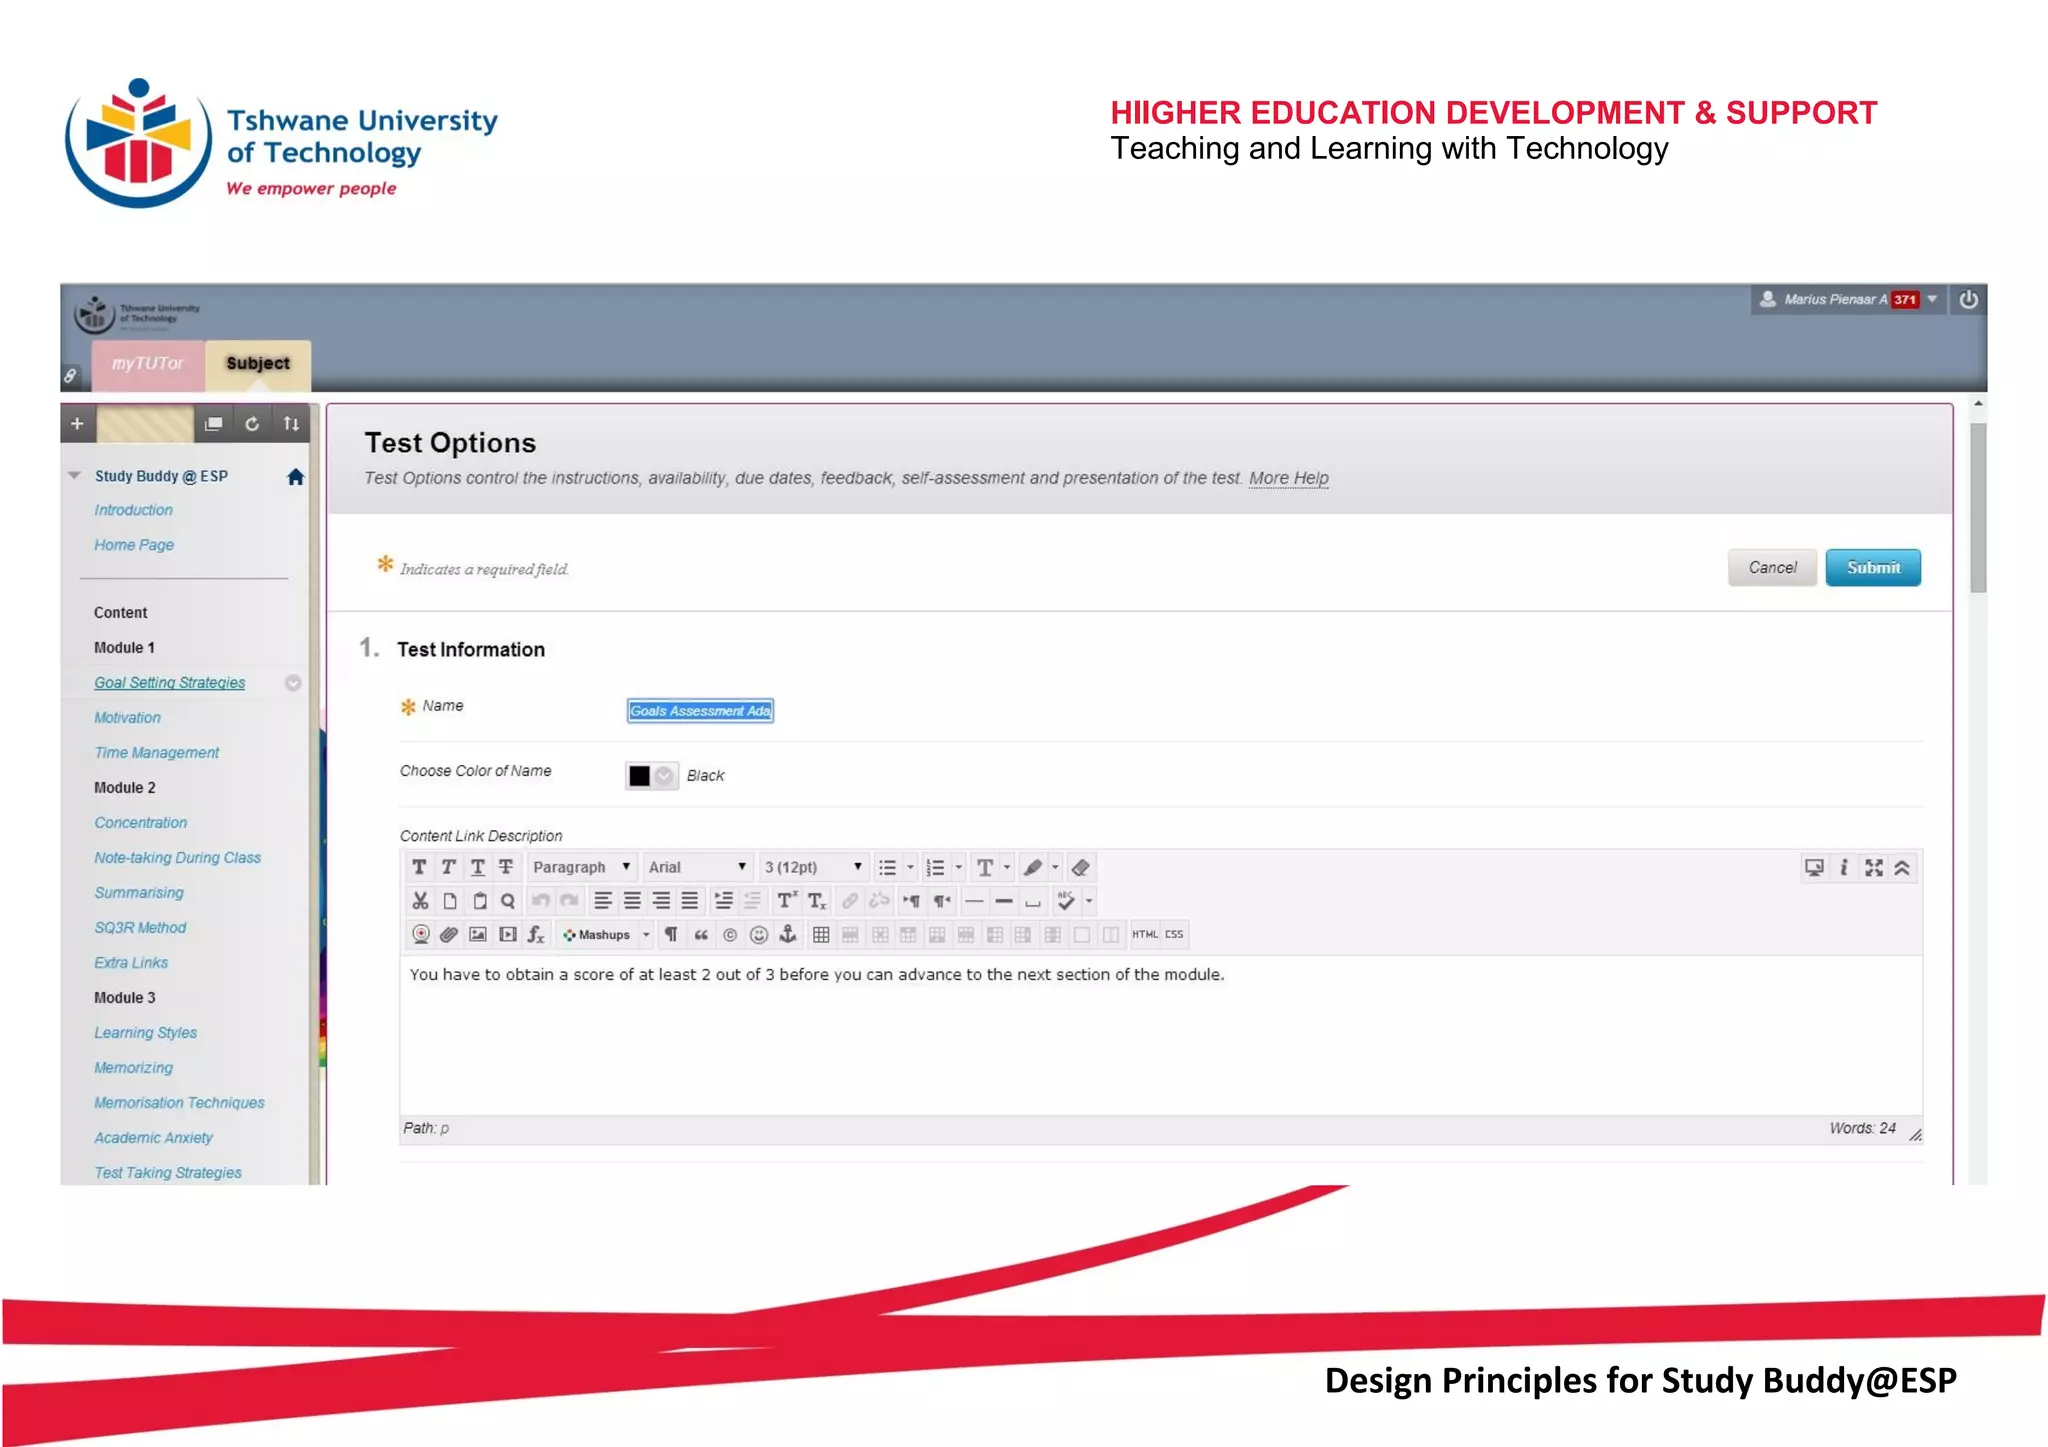The height and width of the screenshot is (1447, 2048).
Task: Open the bullet list style dropdown arrow
Action: tap(910, 867)
